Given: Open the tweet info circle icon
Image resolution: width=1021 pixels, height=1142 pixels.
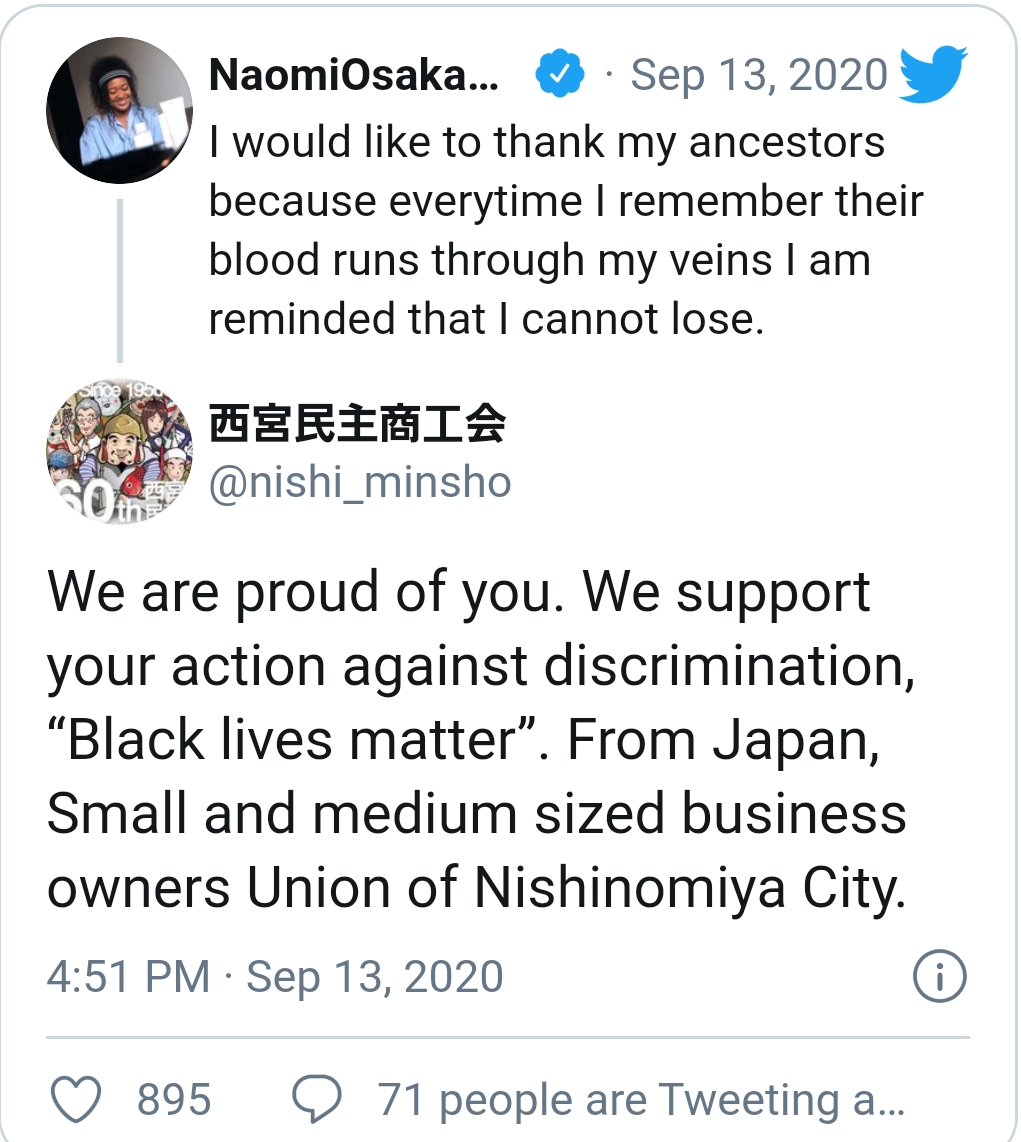Looking at the screenshot, I should (940, 976).
